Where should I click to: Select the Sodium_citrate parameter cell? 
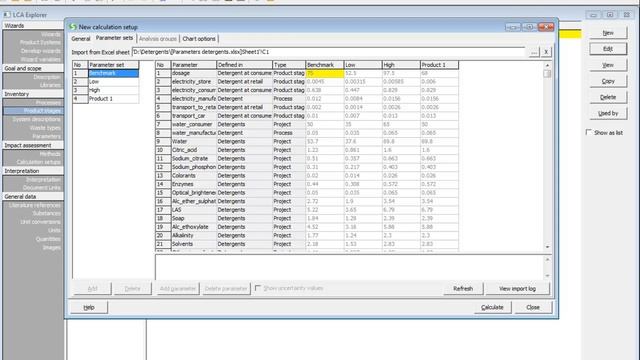tap(193, 158)
